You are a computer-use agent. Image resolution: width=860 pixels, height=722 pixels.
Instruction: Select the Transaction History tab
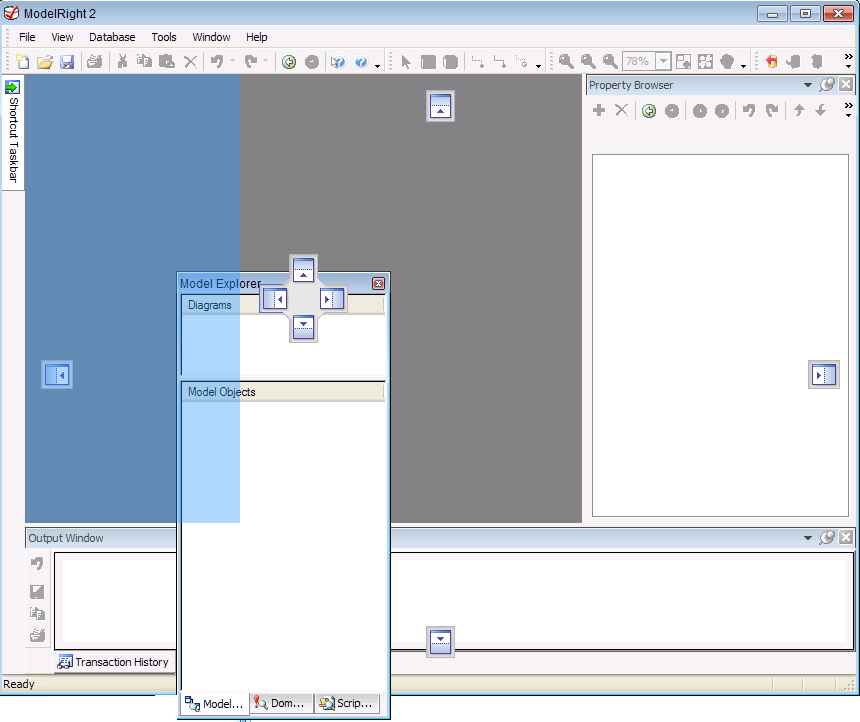coord(114,661)
